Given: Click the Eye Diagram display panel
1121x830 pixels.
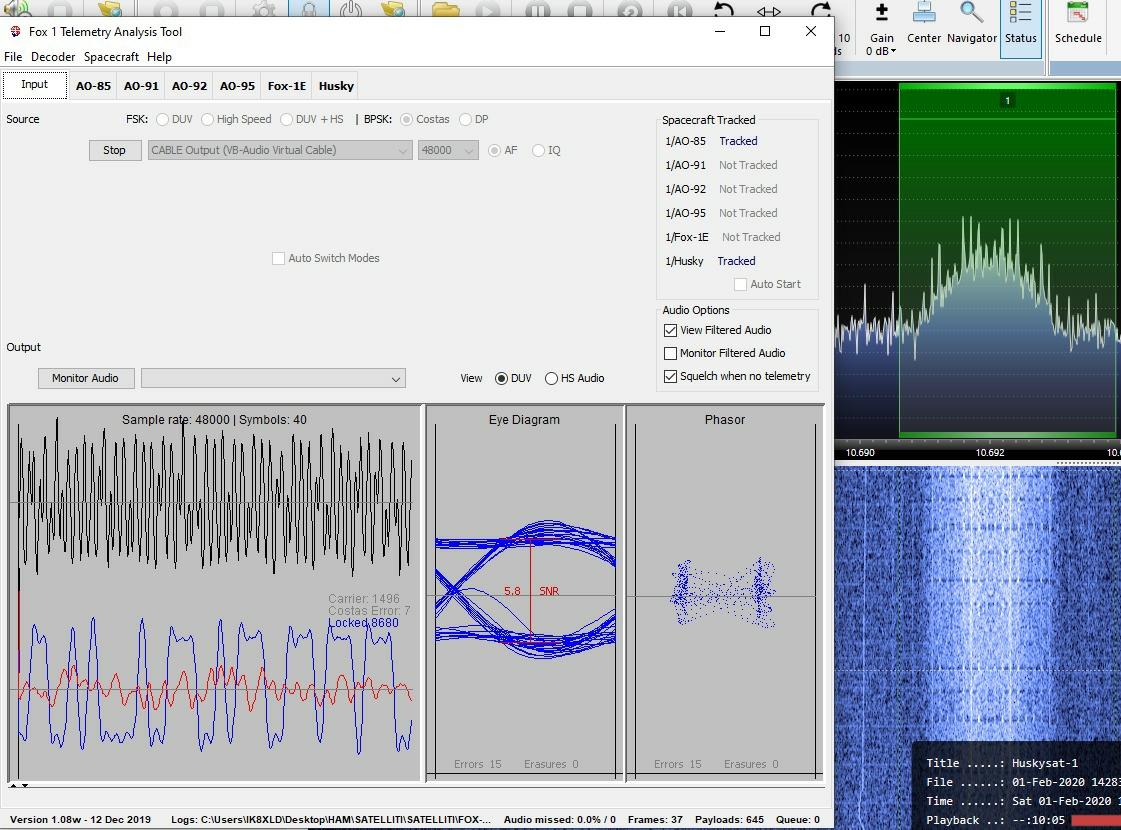Looking at the screenshot, I should [525, 592].
